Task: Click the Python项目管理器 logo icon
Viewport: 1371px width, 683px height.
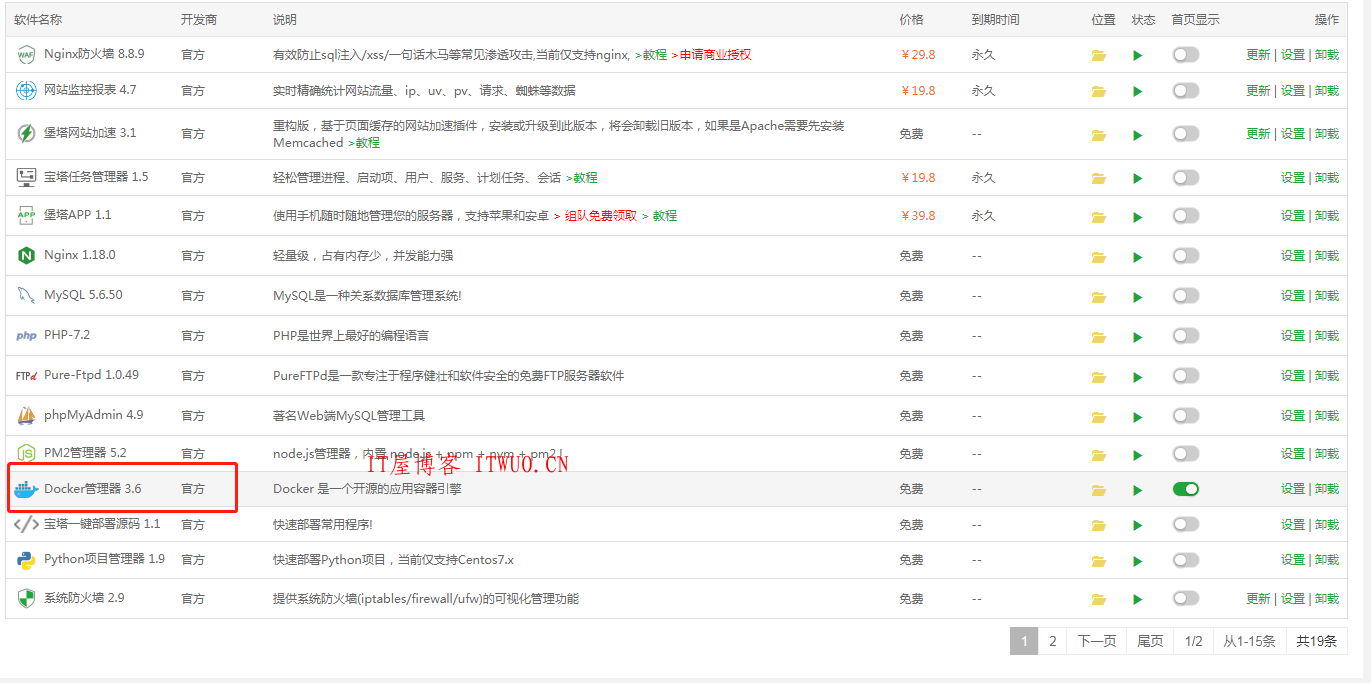Action: (x=26, y=560)
